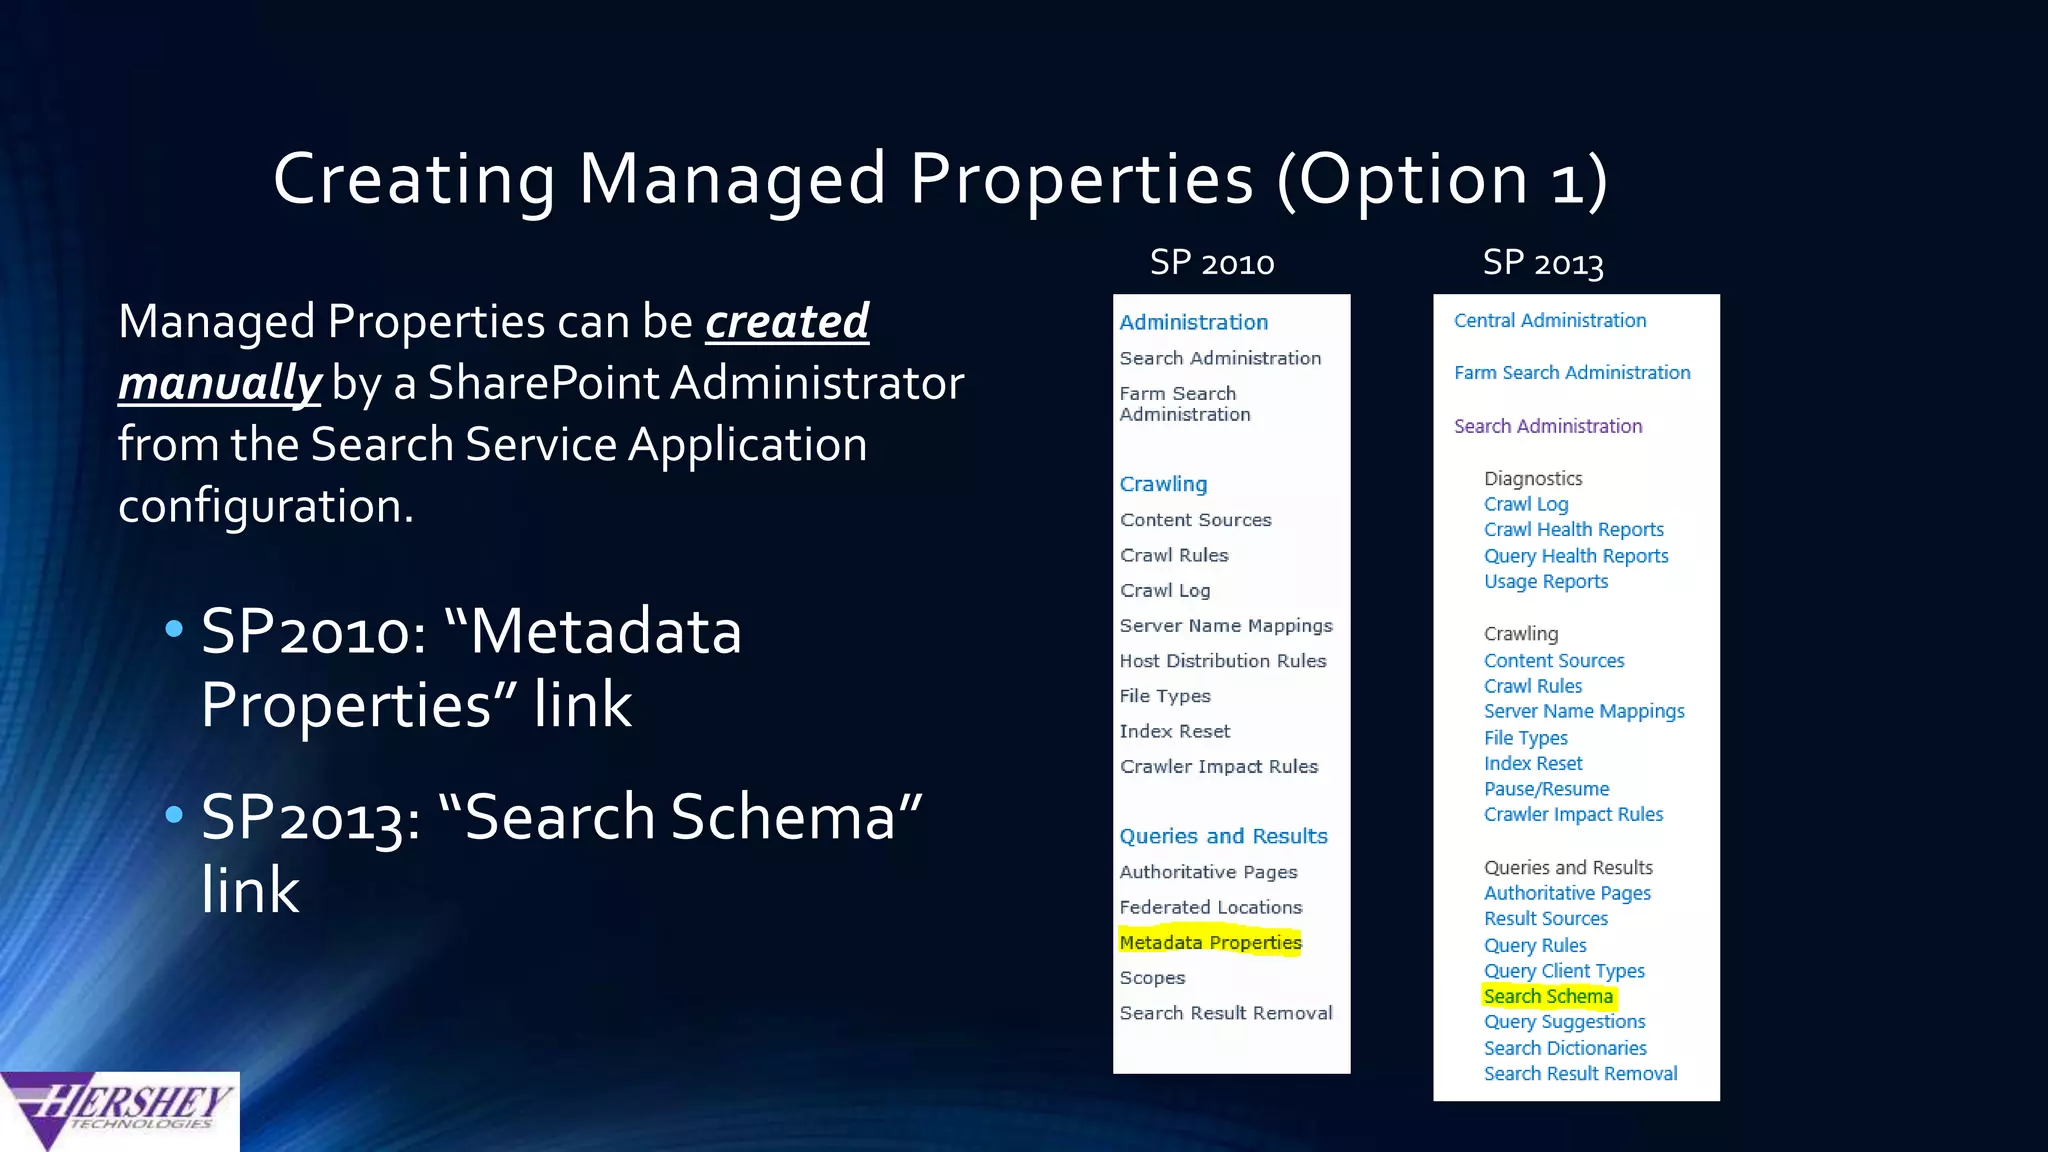
Task: Click Content Sources in SP 2013 panel
Action: [1554, 661]
